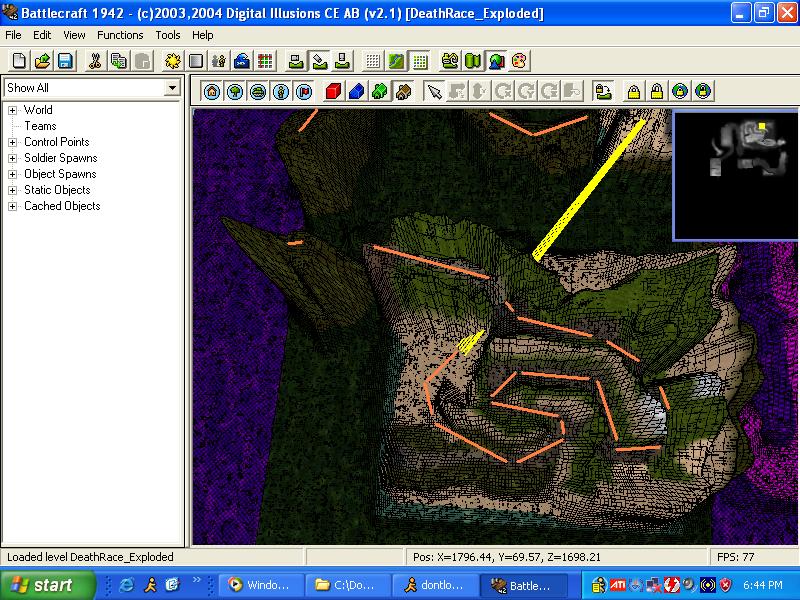Open the Help menu
Viewport: 800px width, 600px height.
(x=203, y=35)
